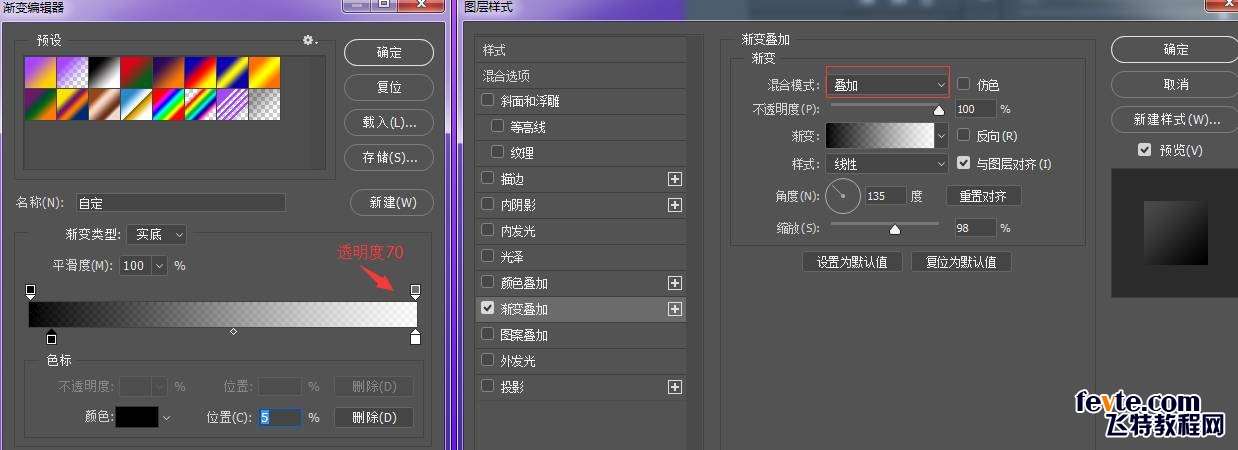The height and width of the screenshot is (450, 1238).
Task: Enable the 斜面和浮雕 checkbox
Action: [488, 100]
